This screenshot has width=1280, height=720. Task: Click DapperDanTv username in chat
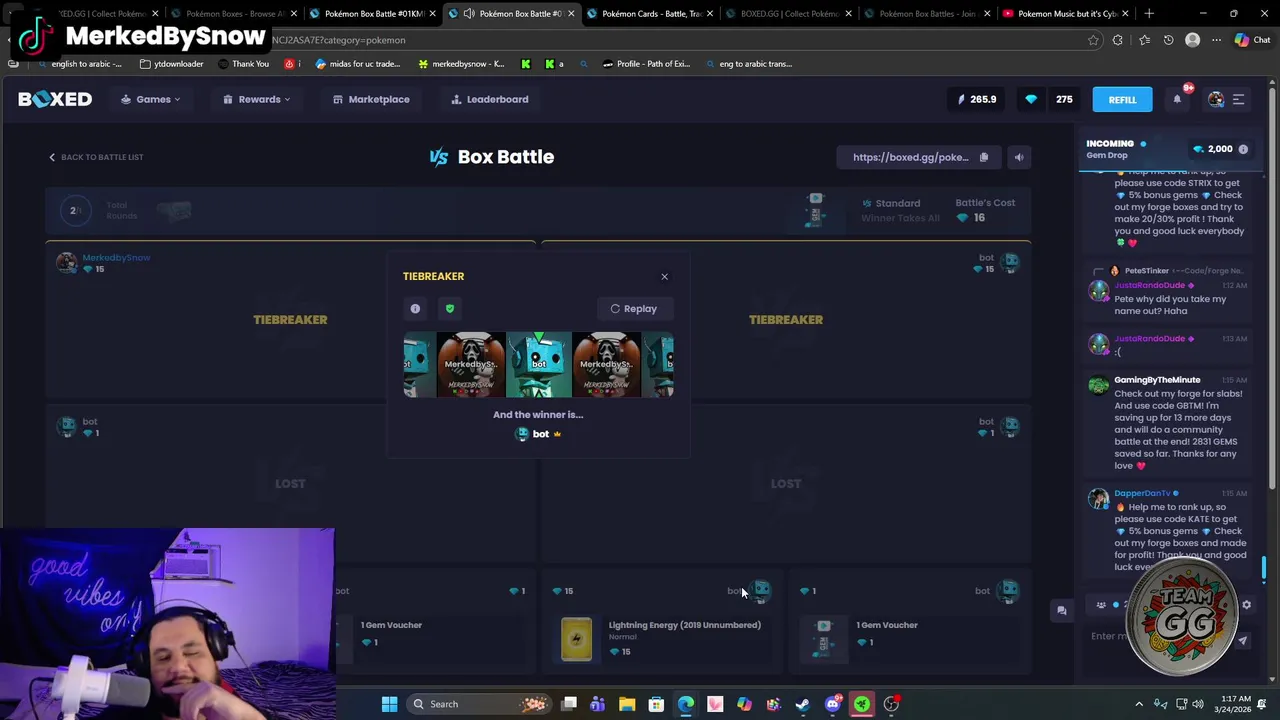click(x=1142, y=493)
